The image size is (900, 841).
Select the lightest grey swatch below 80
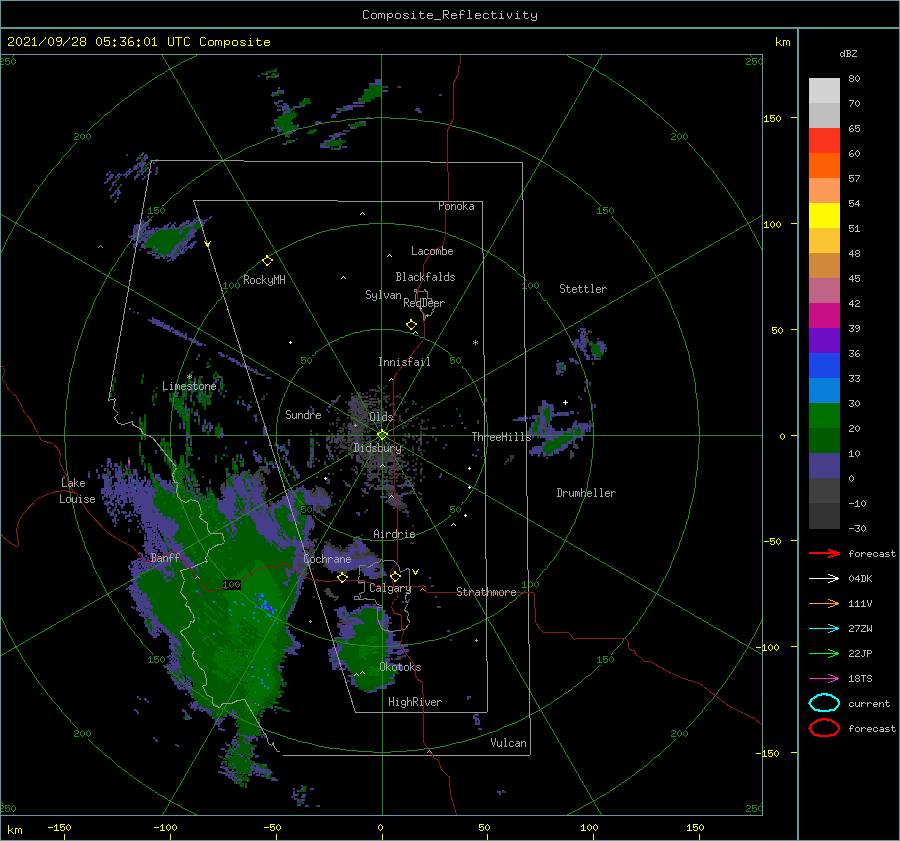824,90
